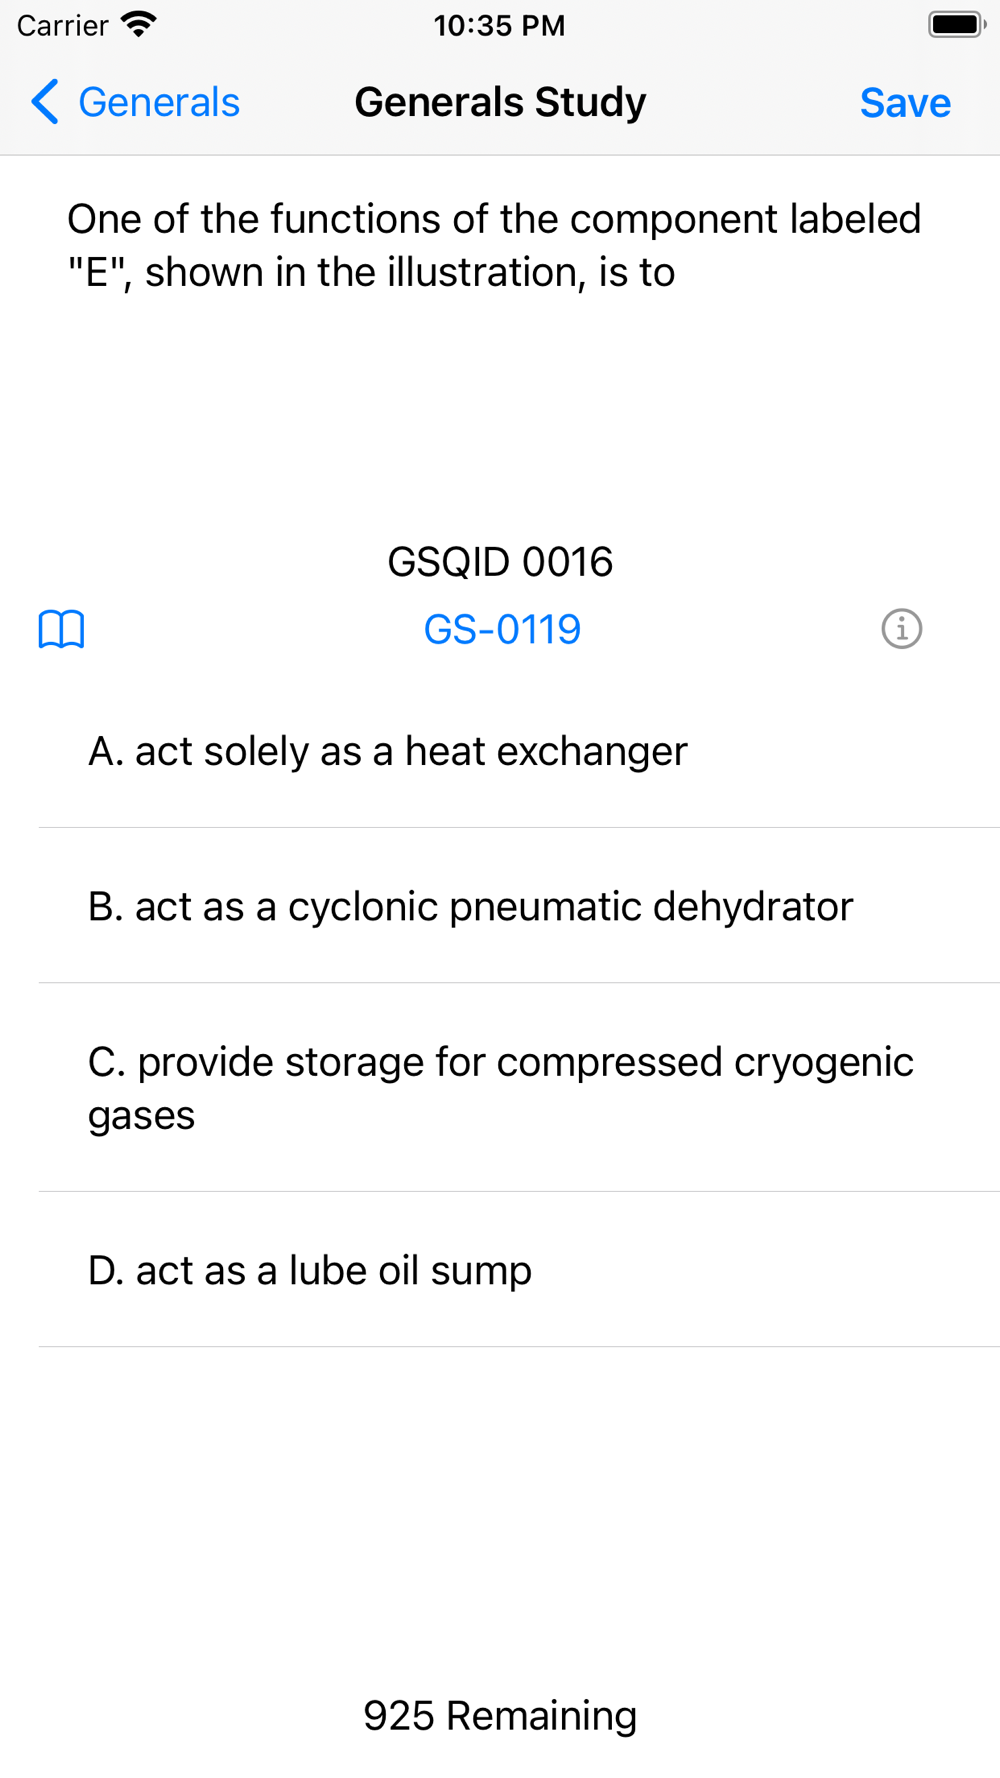1000x1778 pixels.
Task: Tap the Generals Study title
Action: coord(500,102)
